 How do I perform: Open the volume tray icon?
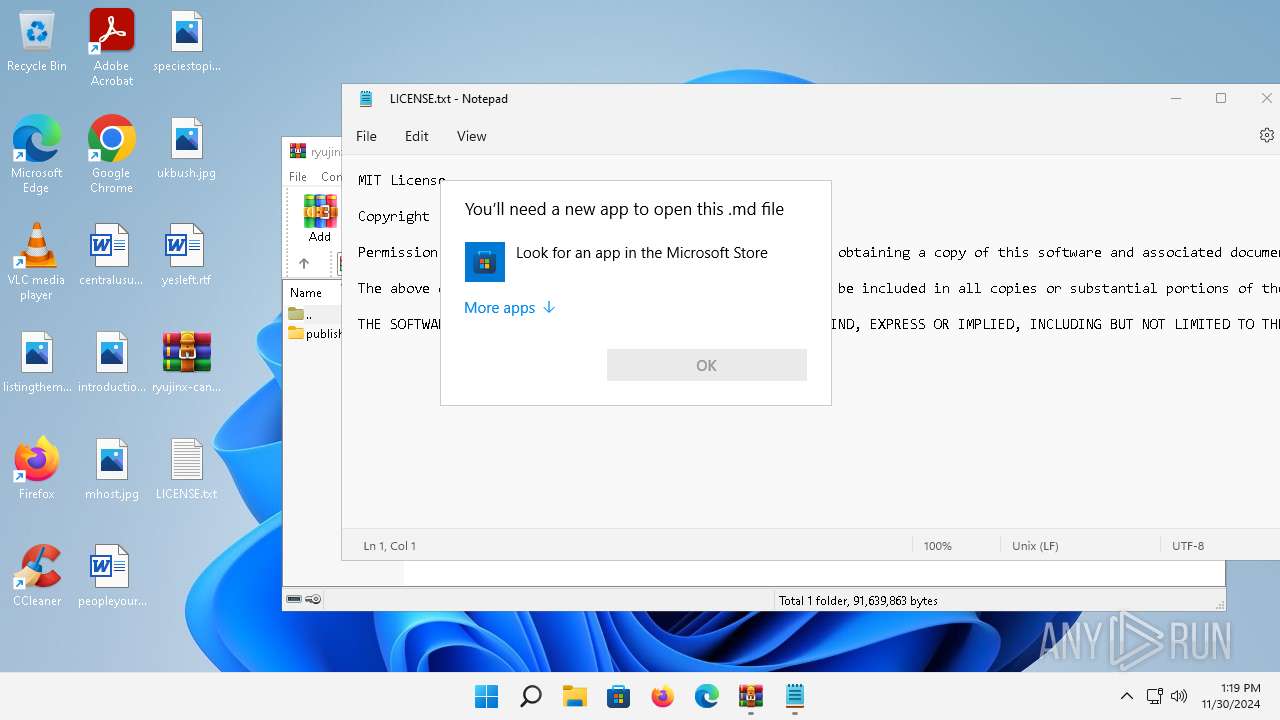coord(1179,696)
